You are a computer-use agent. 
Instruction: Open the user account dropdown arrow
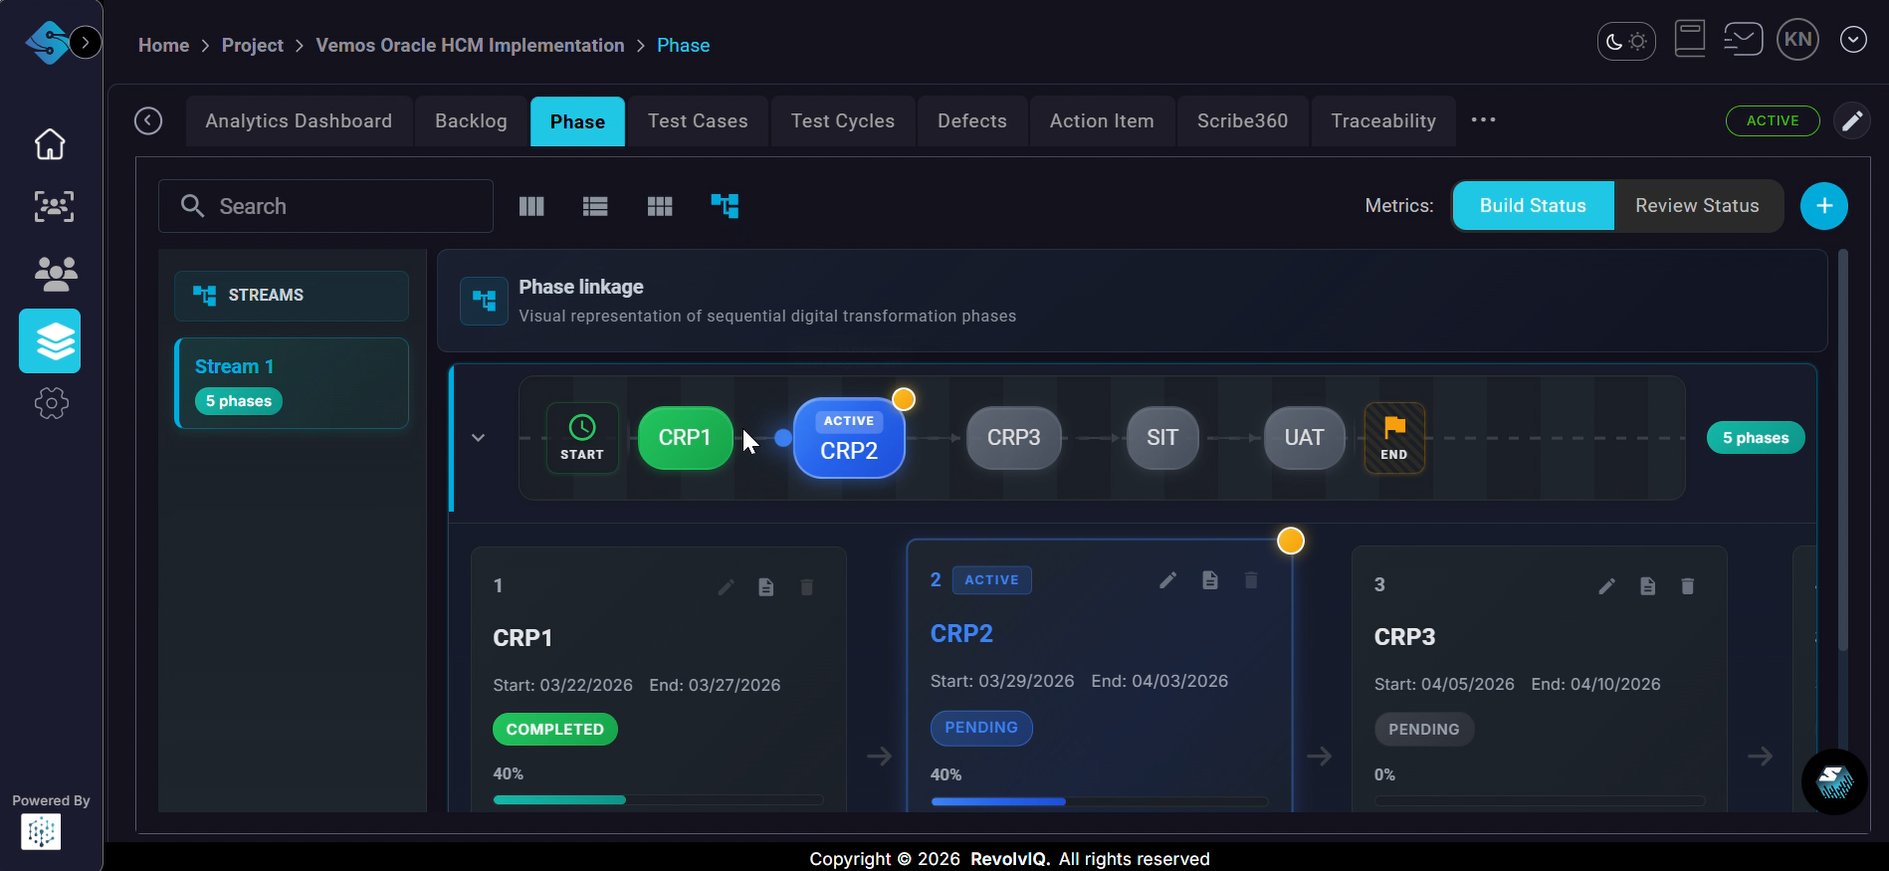(1853, 40)
